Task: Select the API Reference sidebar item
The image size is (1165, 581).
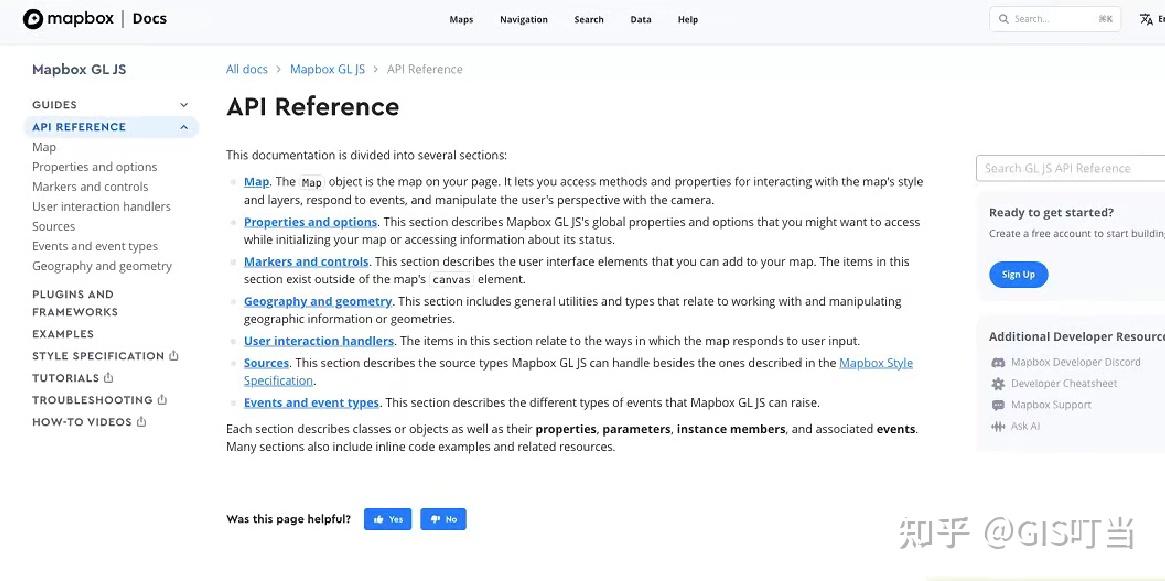Action: 78,127
